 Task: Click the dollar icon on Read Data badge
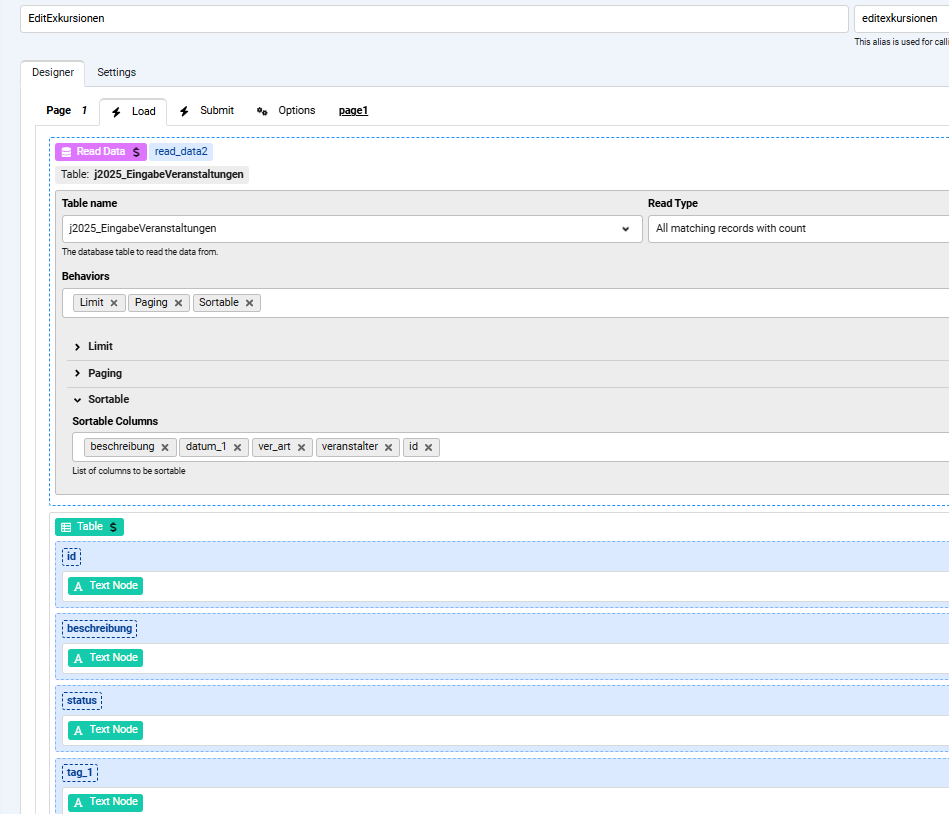pyautogui.click(x=136, y=152)
